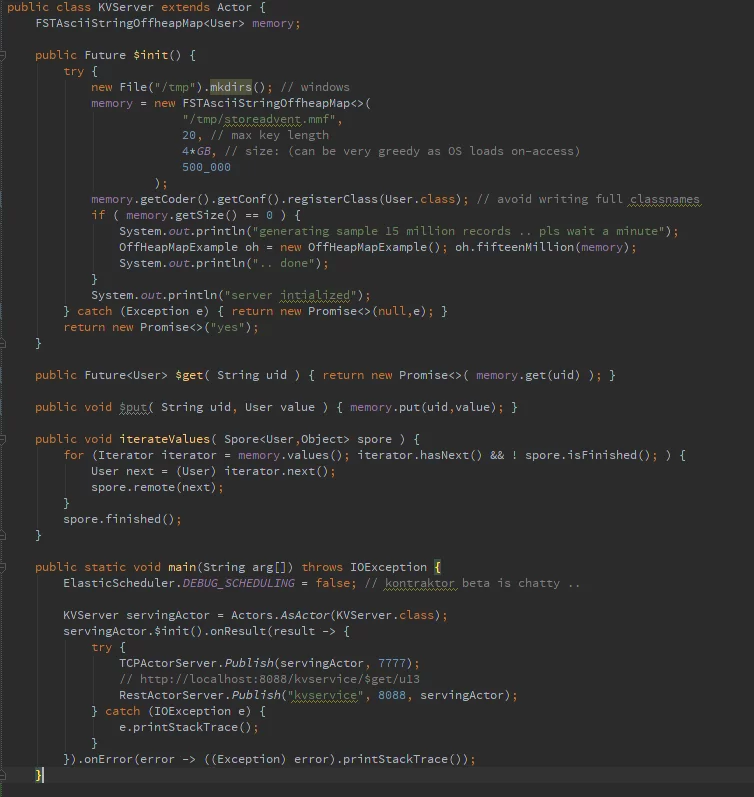The width and height of the screenshot is (754, 797).
Task: Click the fold end marker closing iterateValues
Action: [x=3, y=535]
